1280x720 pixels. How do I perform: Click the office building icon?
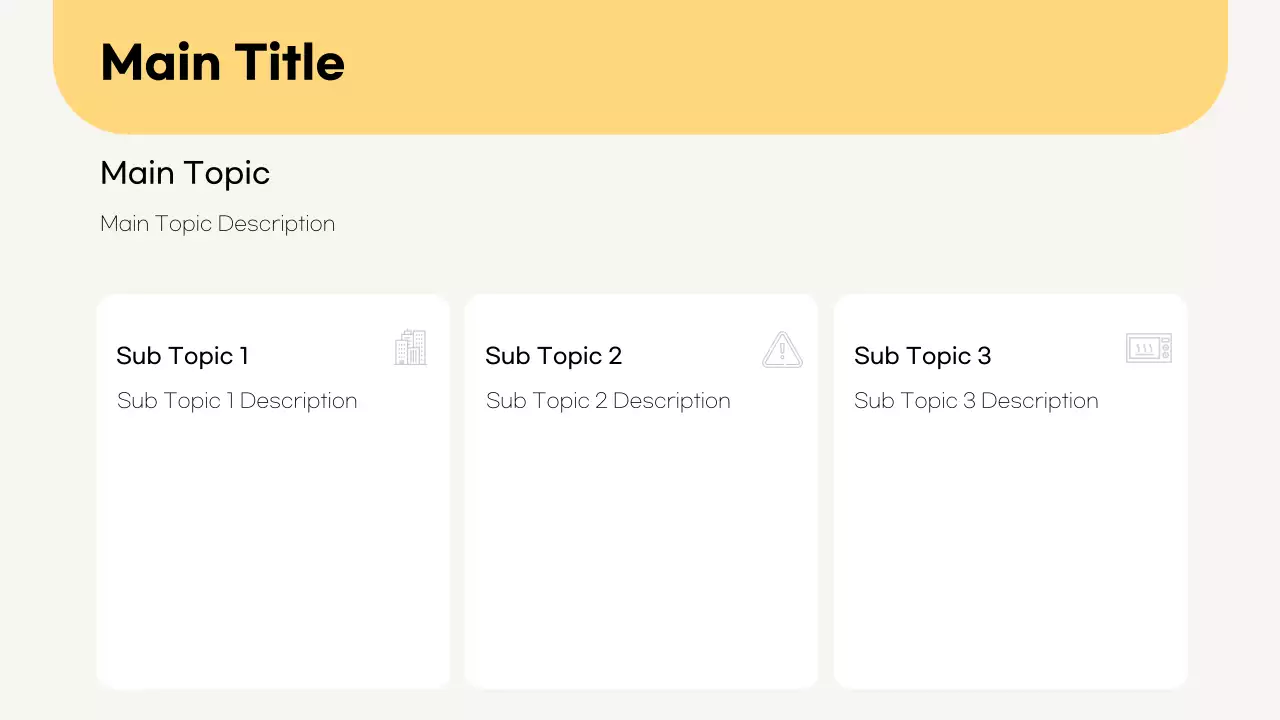[410, 348]
